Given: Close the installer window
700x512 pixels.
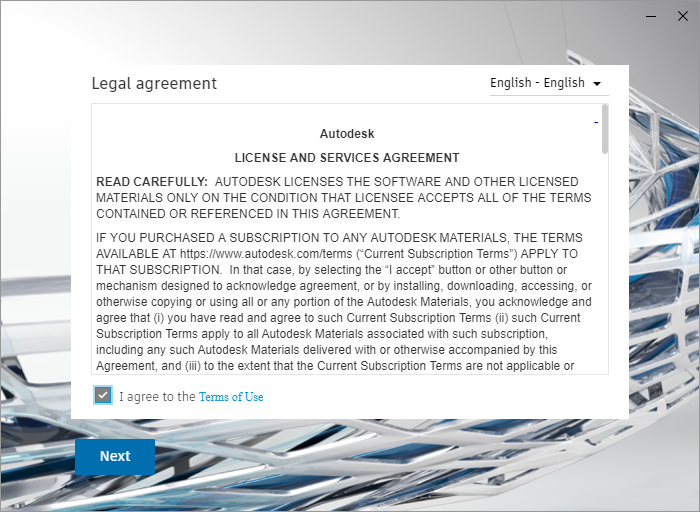Looking at the screenshot, I should pyautogui.click(x=683, y=16).
